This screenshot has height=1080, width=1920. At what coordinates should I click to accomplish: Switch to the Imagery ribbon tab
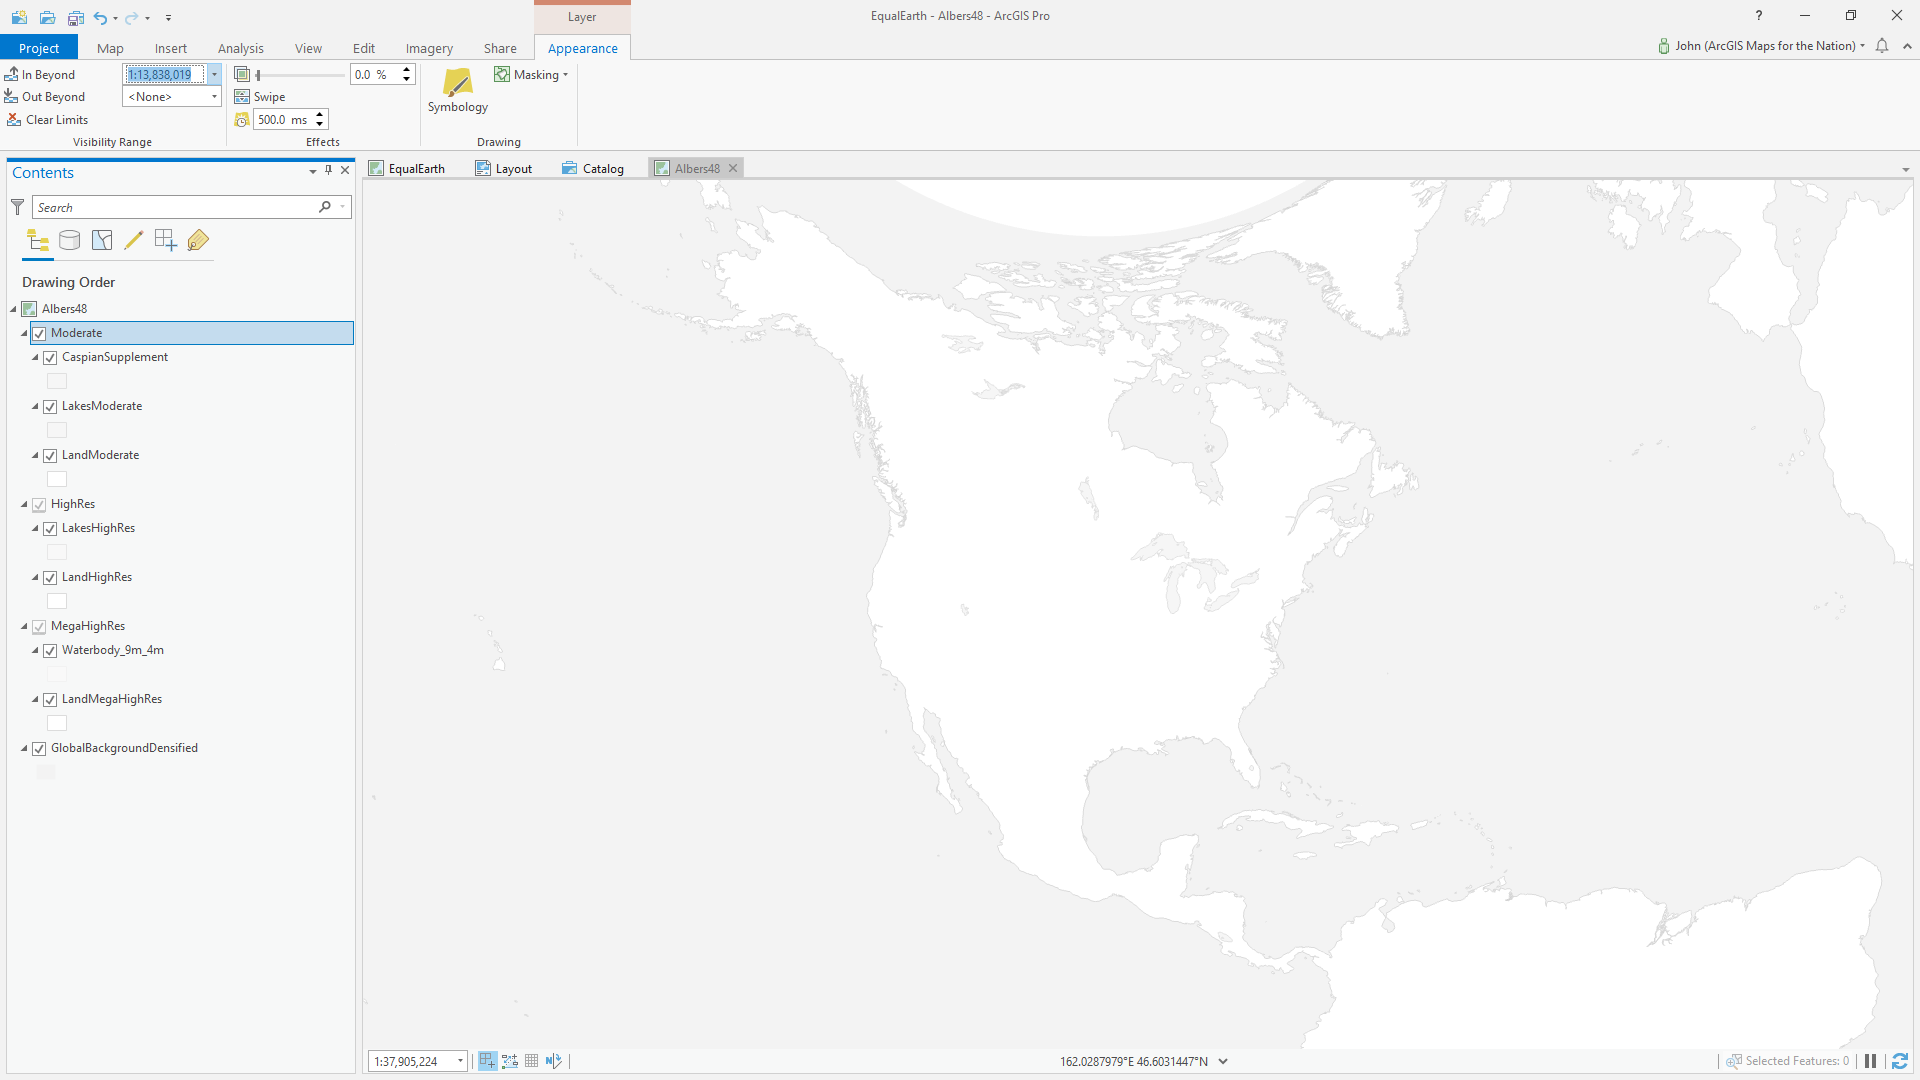click(429, 48)
